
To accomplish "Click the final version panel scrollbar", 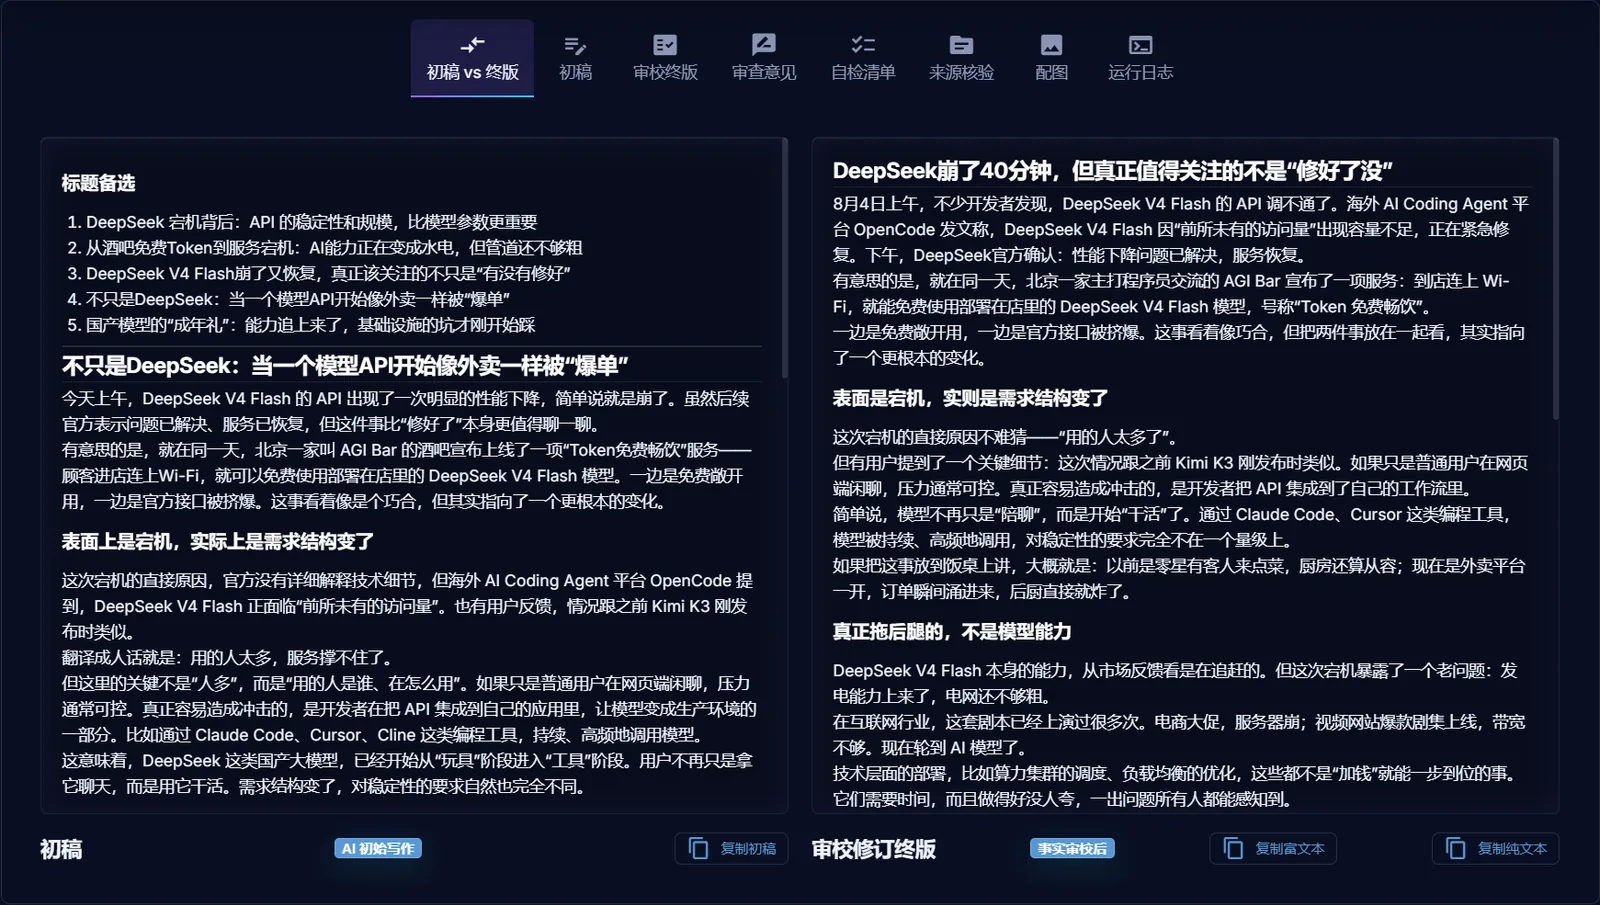I will (1555, 279).
